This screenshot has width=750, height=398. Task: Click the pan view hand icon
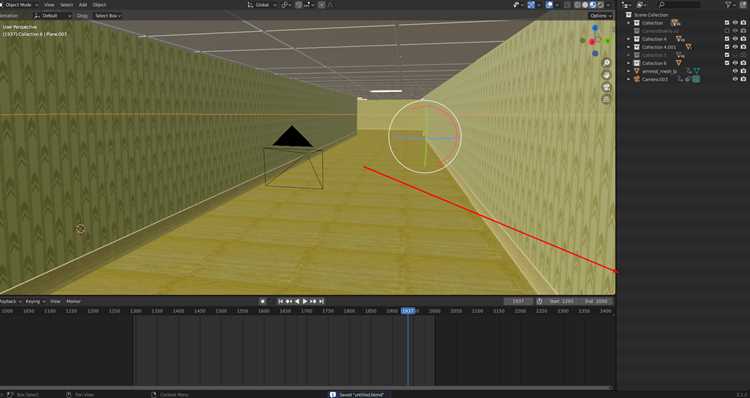coord(607,75)
